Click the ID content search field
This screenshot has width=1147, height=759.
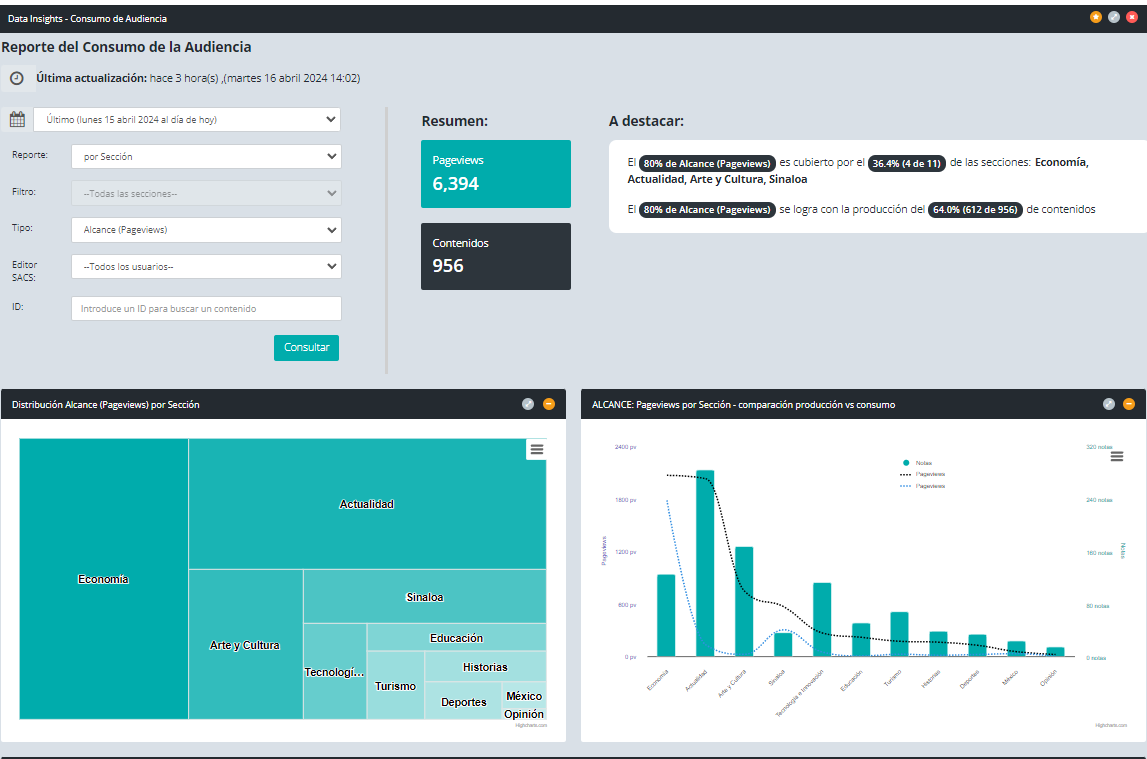click(x=206, y=309)
